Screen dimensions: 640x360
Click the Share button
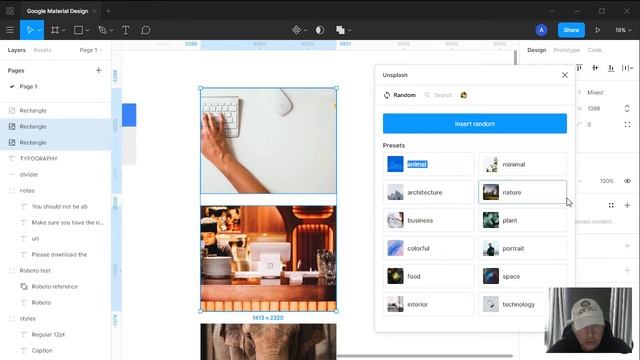[x=571, y=30]
